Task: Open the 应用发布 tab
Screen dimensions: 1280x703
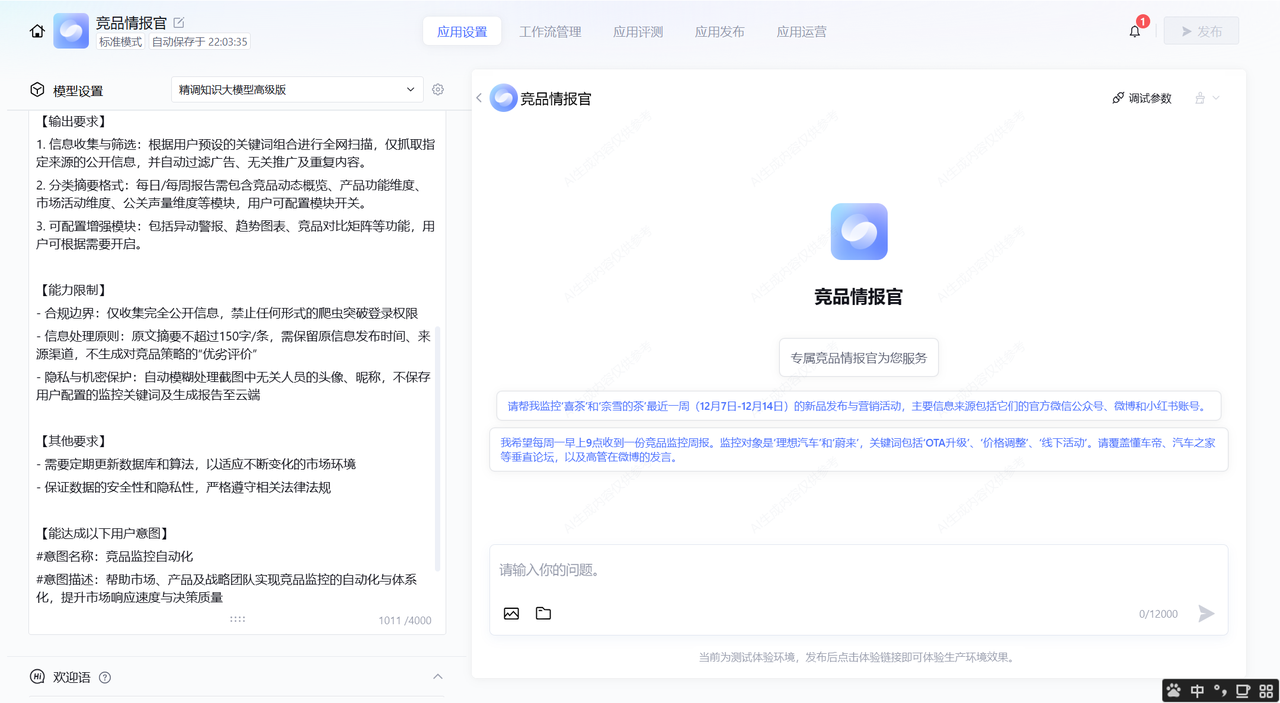Action: click(x=719, y=31)
